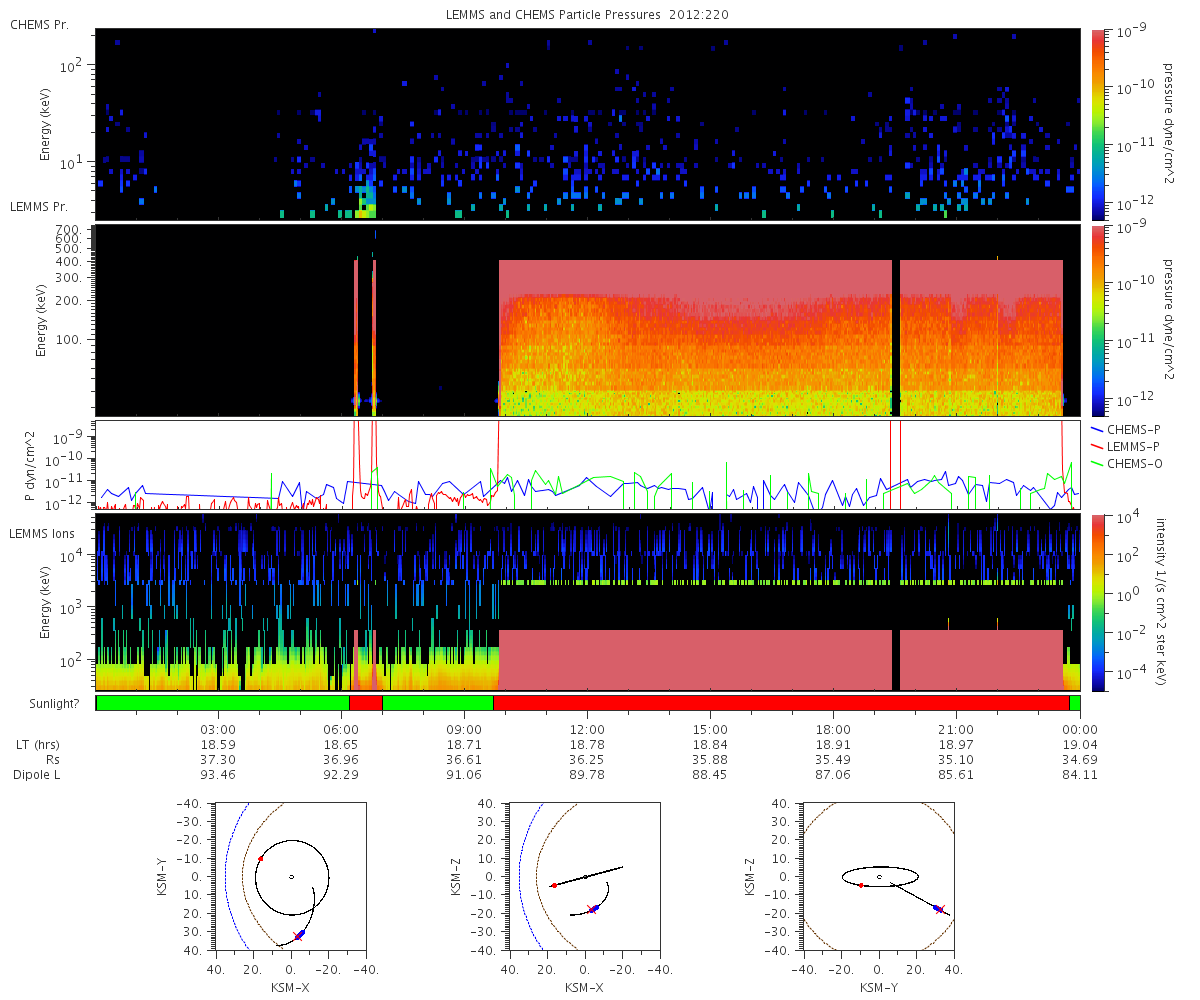The image size is (1200, 1000).
Task: Click the CHEMS-O legend entry
Action: tap(1136, 463)
